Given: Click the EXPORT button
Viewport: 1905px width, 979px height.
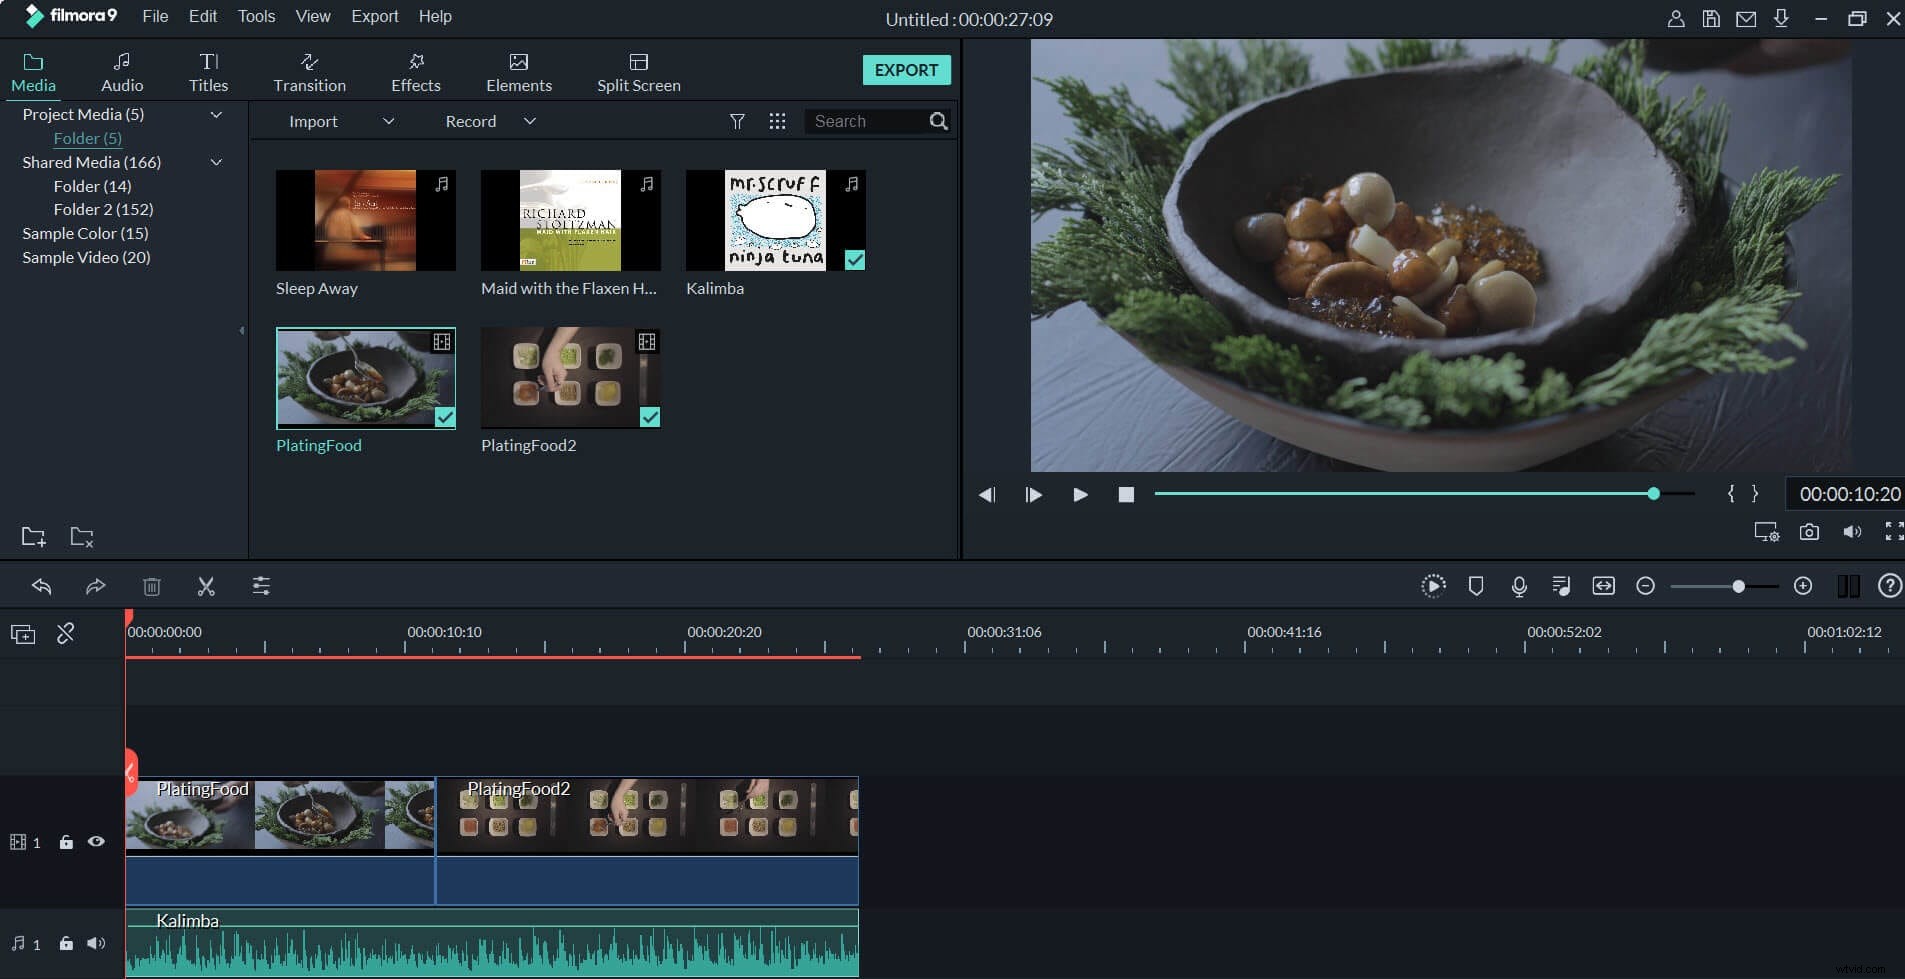Looking at the screenshot, I should tap(906, 70).
